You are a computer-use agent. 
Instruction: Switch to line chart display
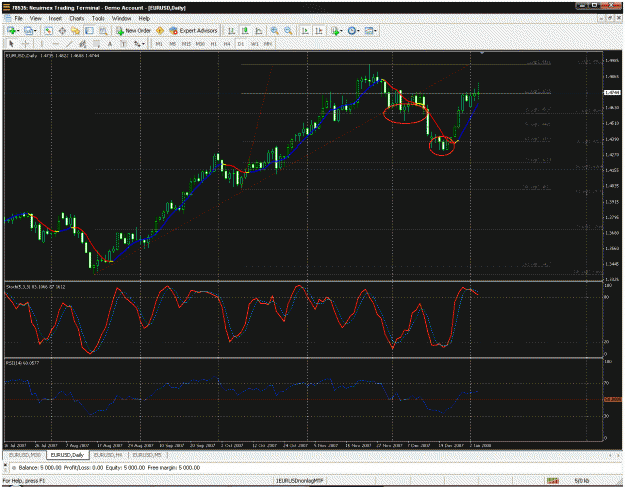(x=259, y=31)
